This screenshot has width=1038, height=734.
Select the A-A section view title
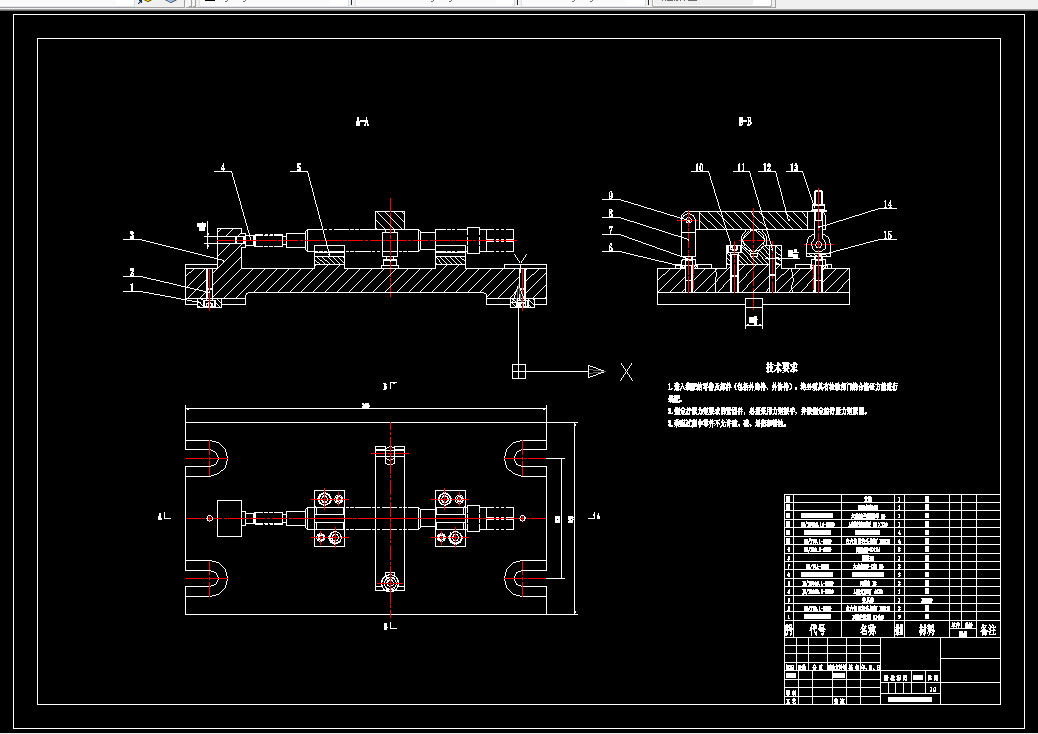click(362, 122)
